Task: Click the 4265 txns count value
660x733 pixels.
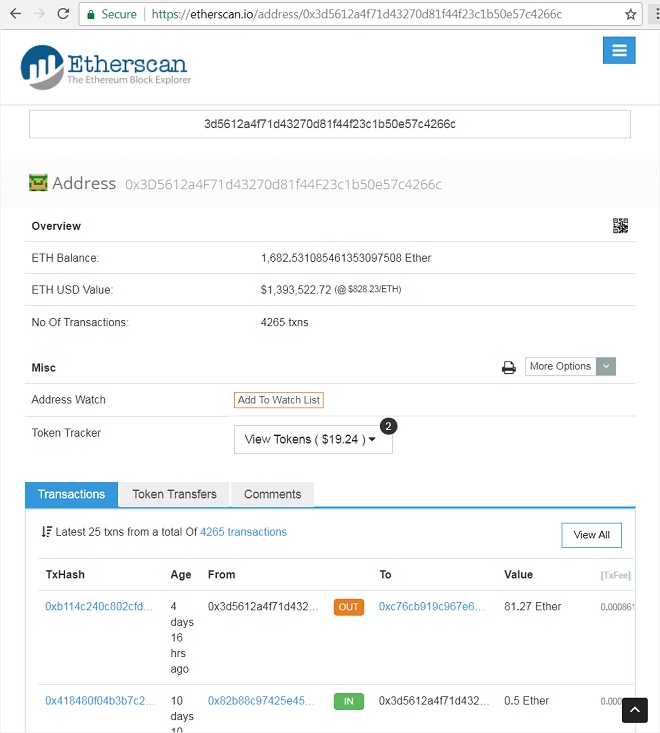Action: pos(285,323)
